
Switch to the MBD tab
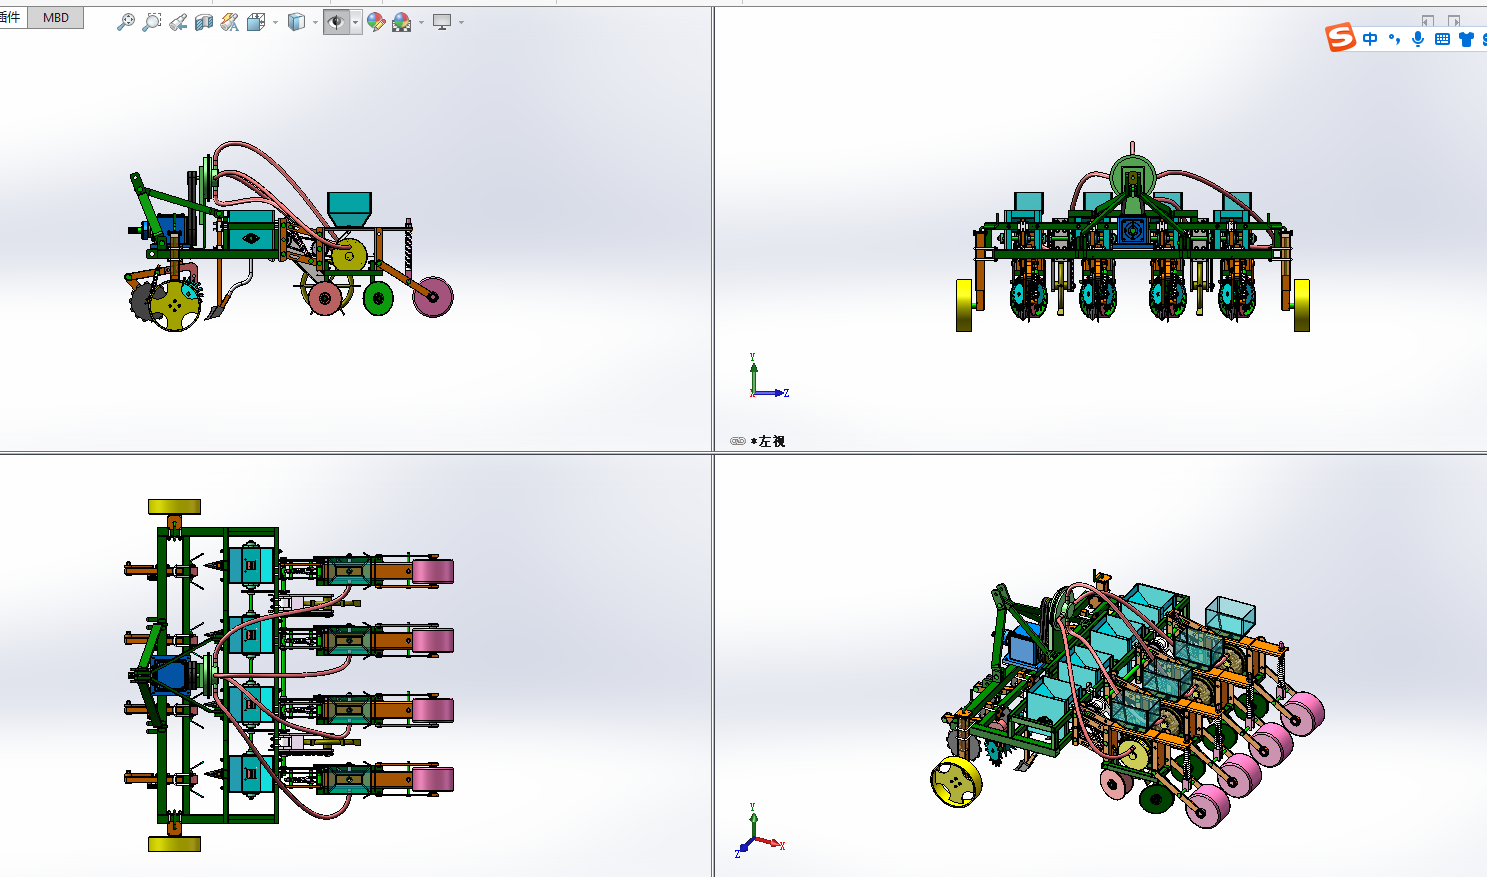click(56, 17)
